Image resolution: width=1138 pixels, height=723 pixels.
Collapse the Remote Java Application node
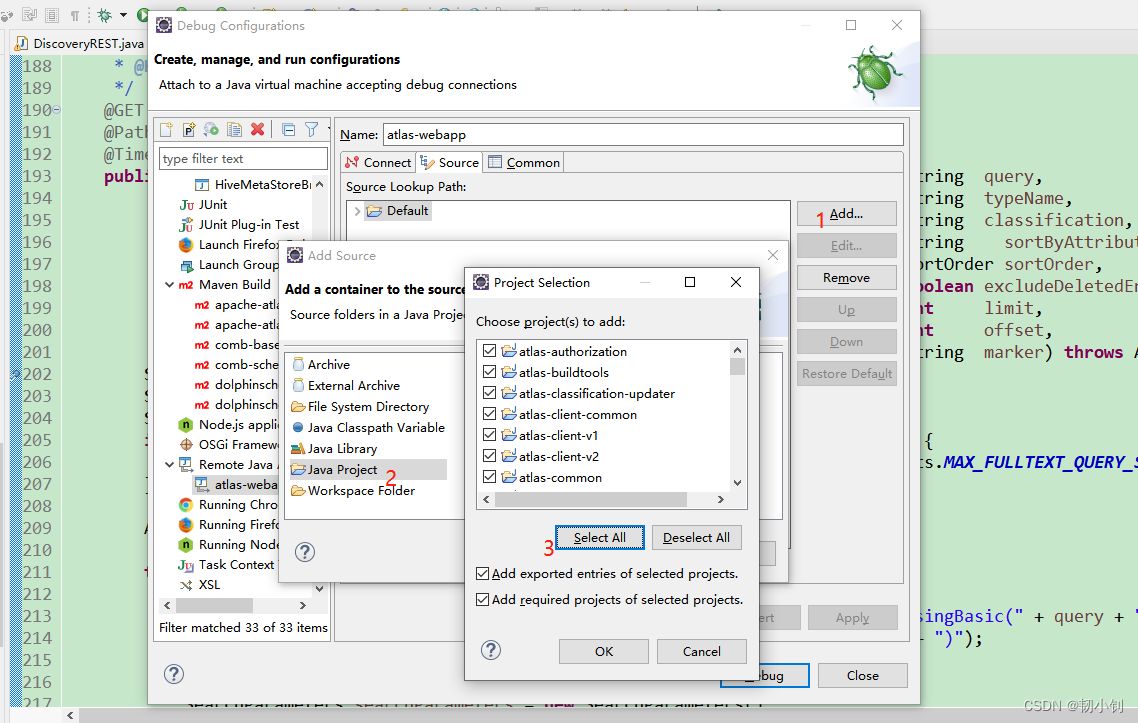point(169,465)
